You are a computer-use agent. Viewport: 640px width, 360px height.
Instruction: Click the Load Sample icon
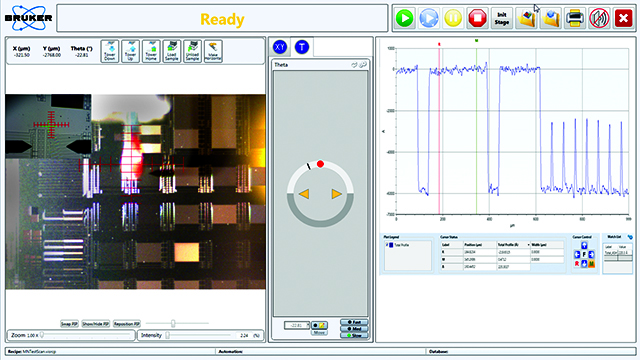172,51
